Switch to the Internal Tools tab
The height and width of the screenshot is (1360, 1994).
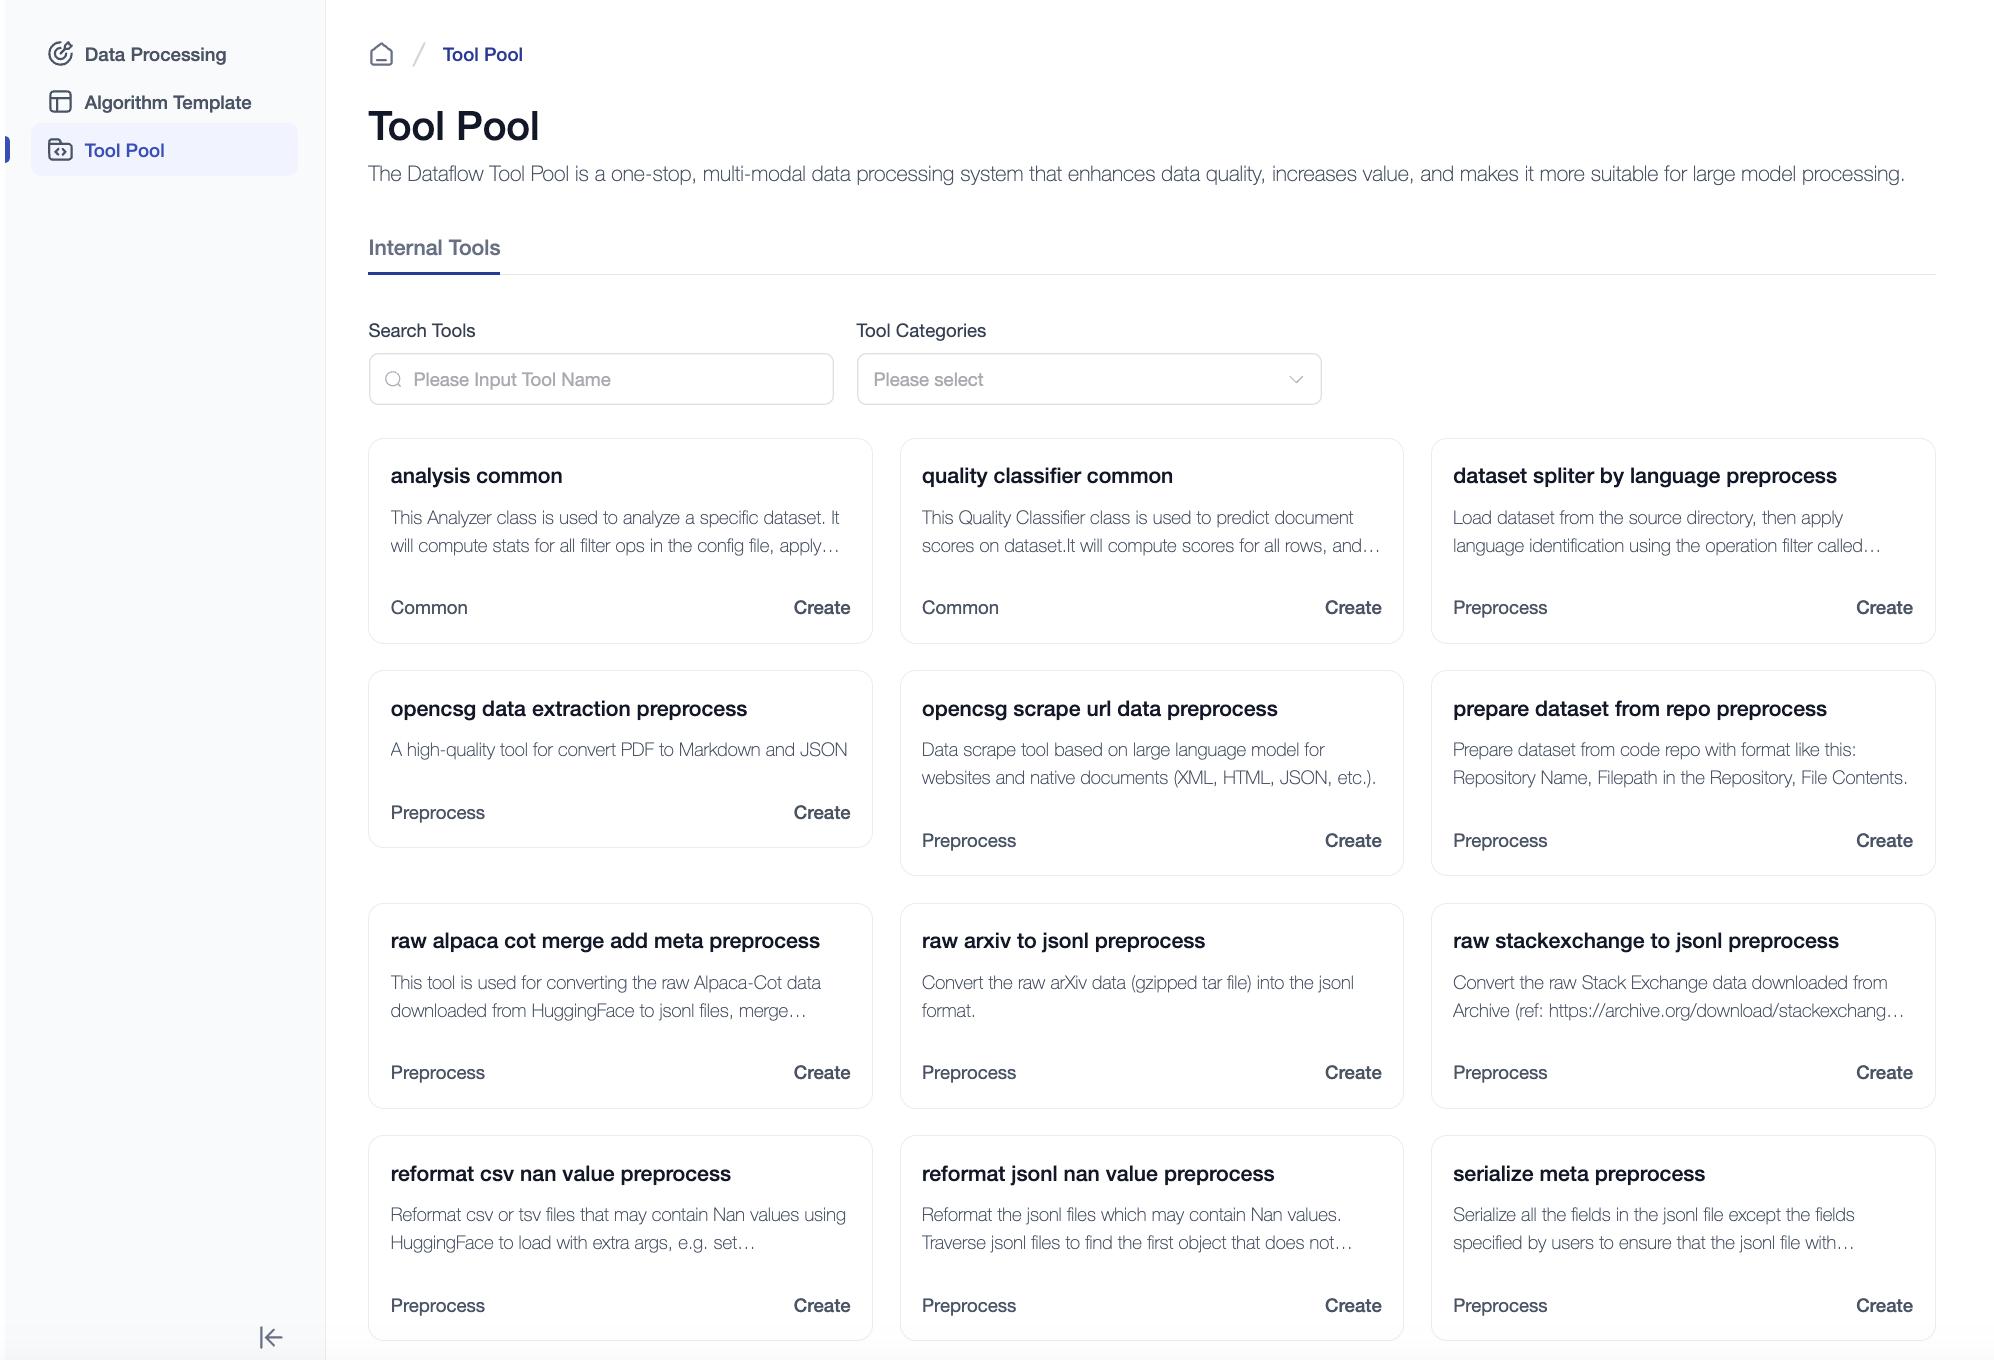434,248
